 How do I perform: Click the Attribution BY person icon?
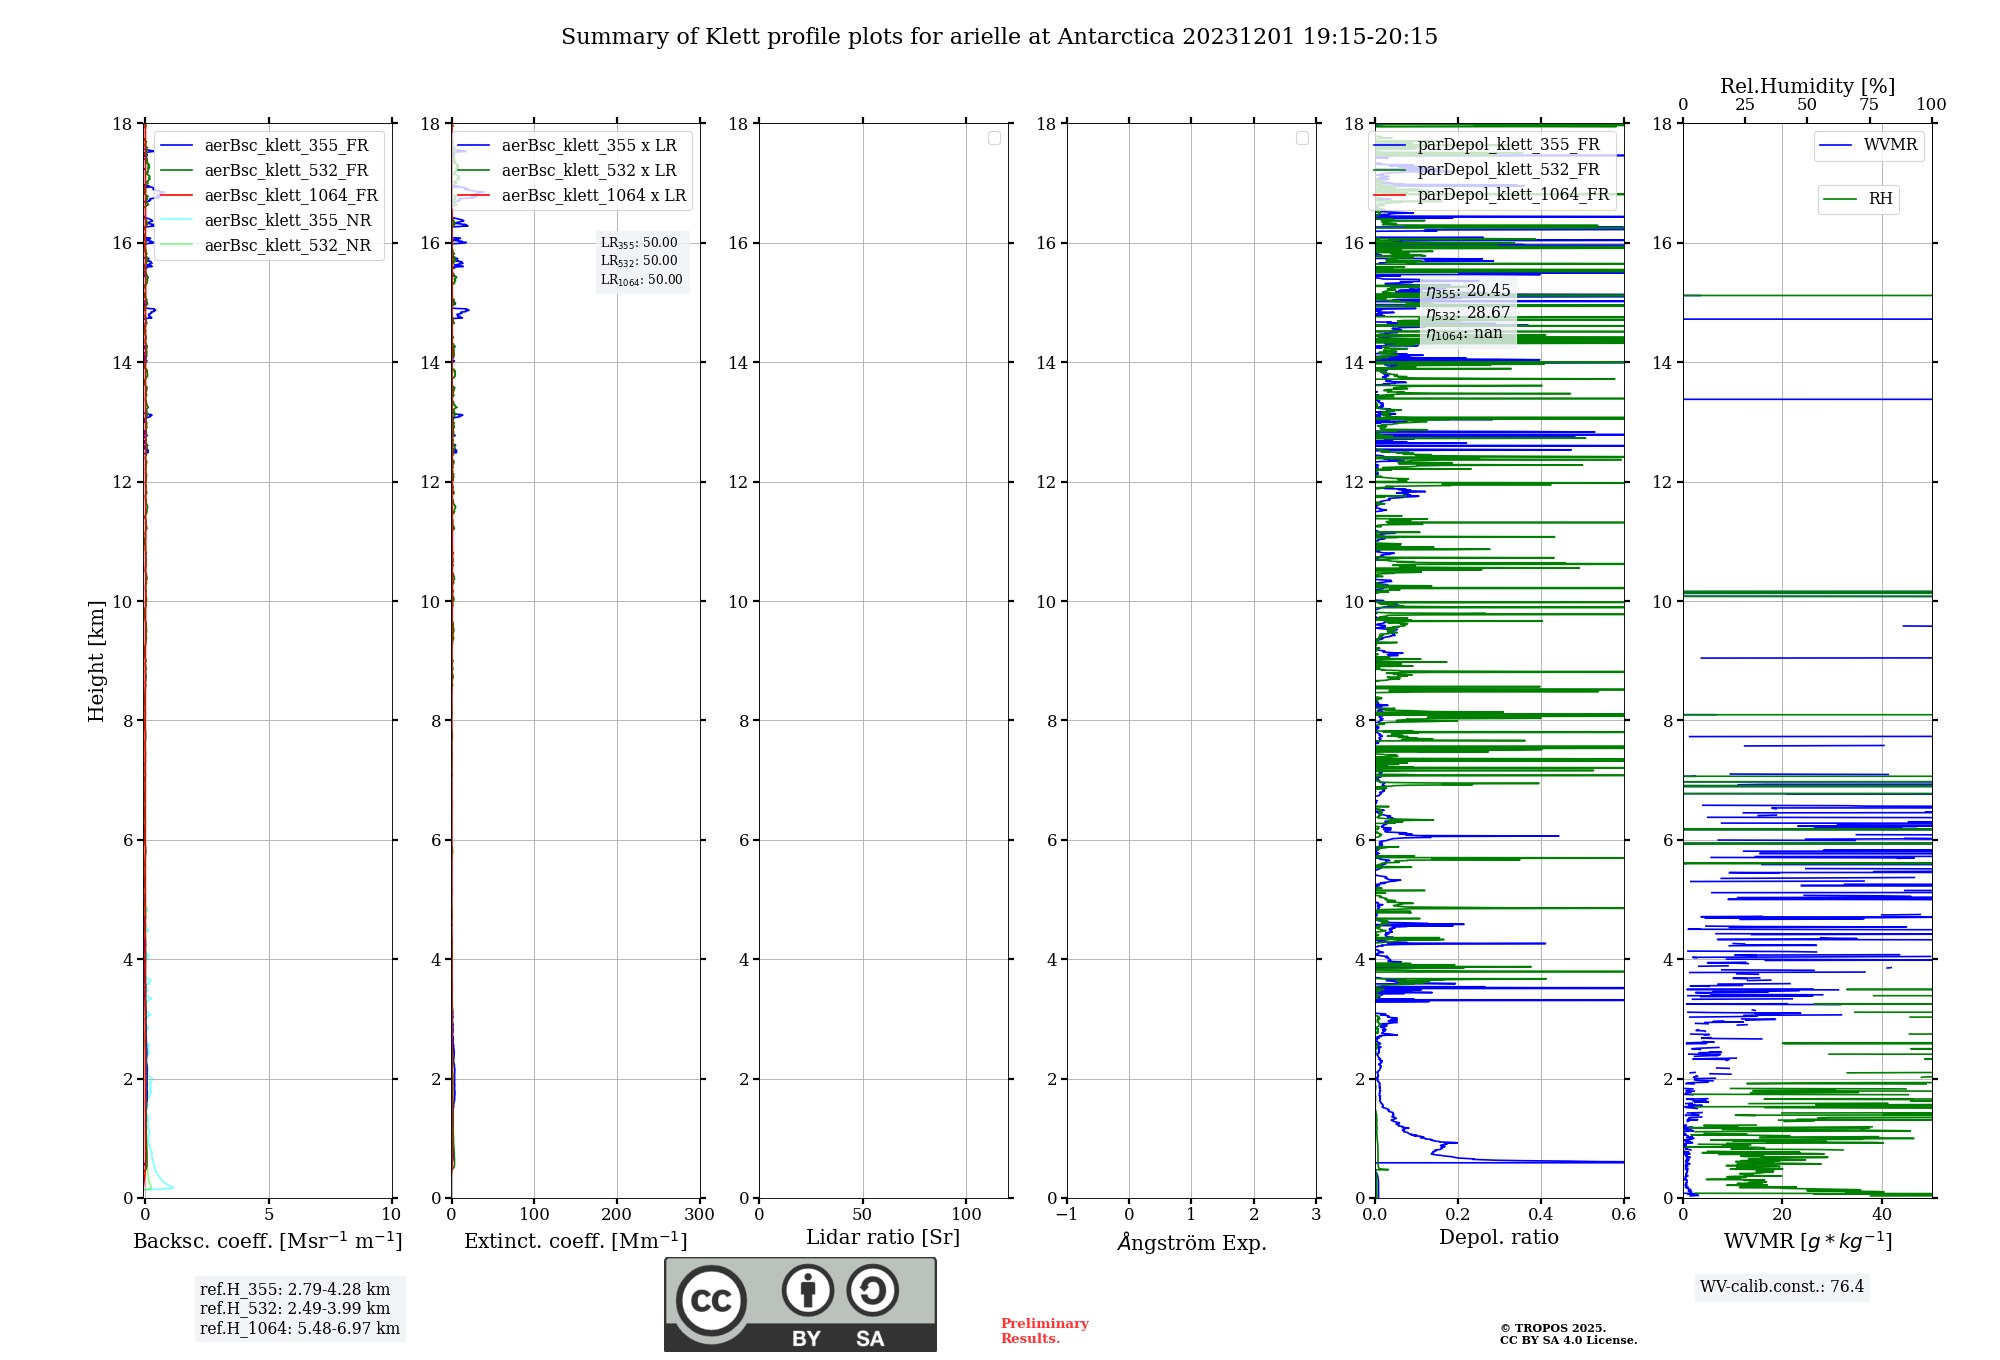(x=807, y=1290)
